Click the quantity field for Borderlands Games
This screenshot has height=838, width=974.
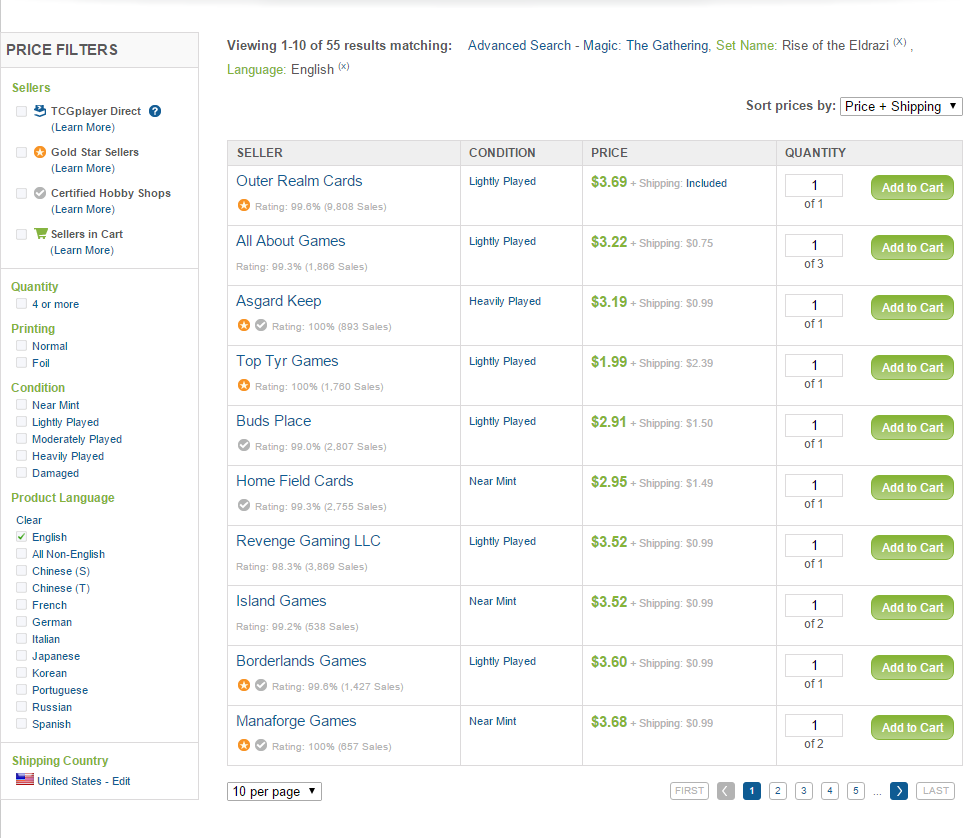coord(814,665)
